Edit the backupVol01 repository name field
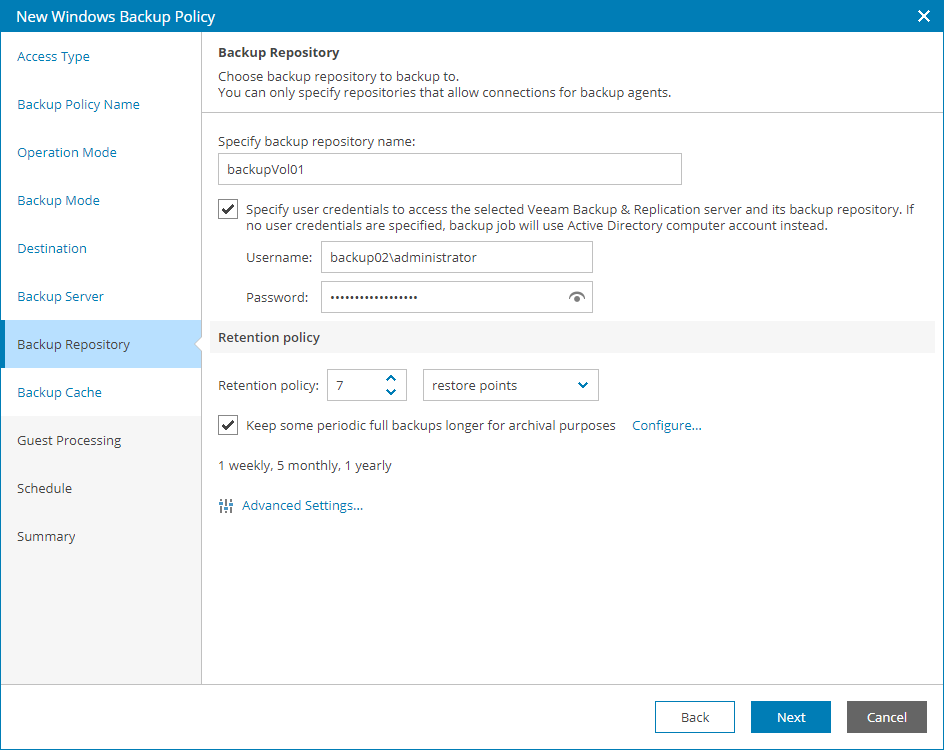This screenshot has width=944, height=750. 449,169
